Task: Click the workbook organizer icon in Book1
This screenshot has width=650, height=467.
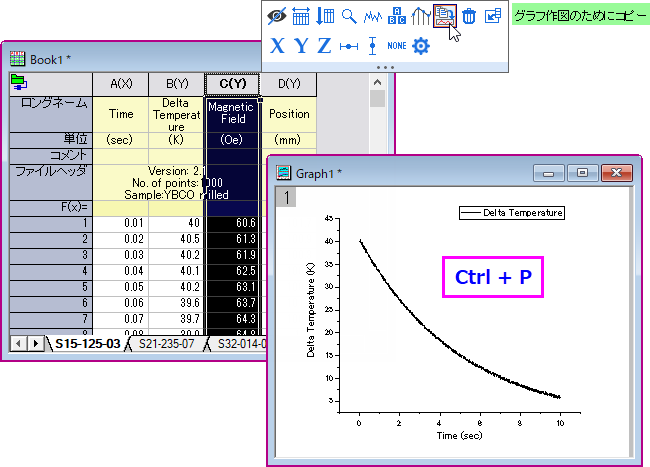Action: (19, 82)
